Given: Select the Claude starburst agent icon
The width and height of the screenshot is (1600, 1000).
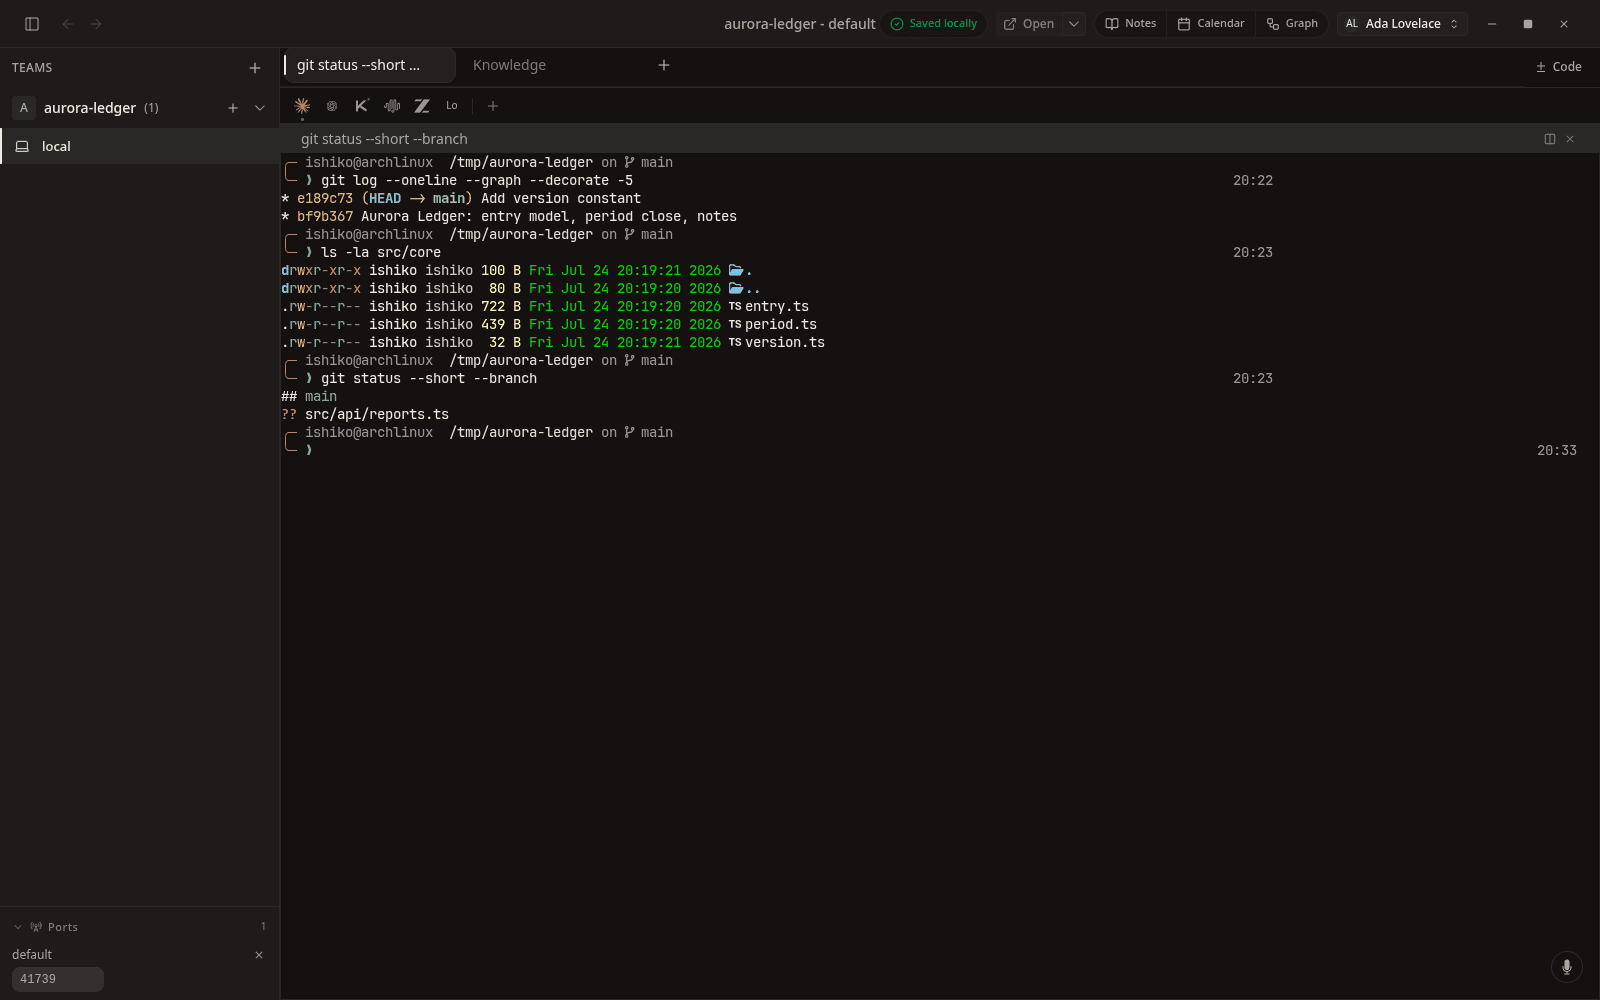Looking at the screenshot, I should coord(302,106).
